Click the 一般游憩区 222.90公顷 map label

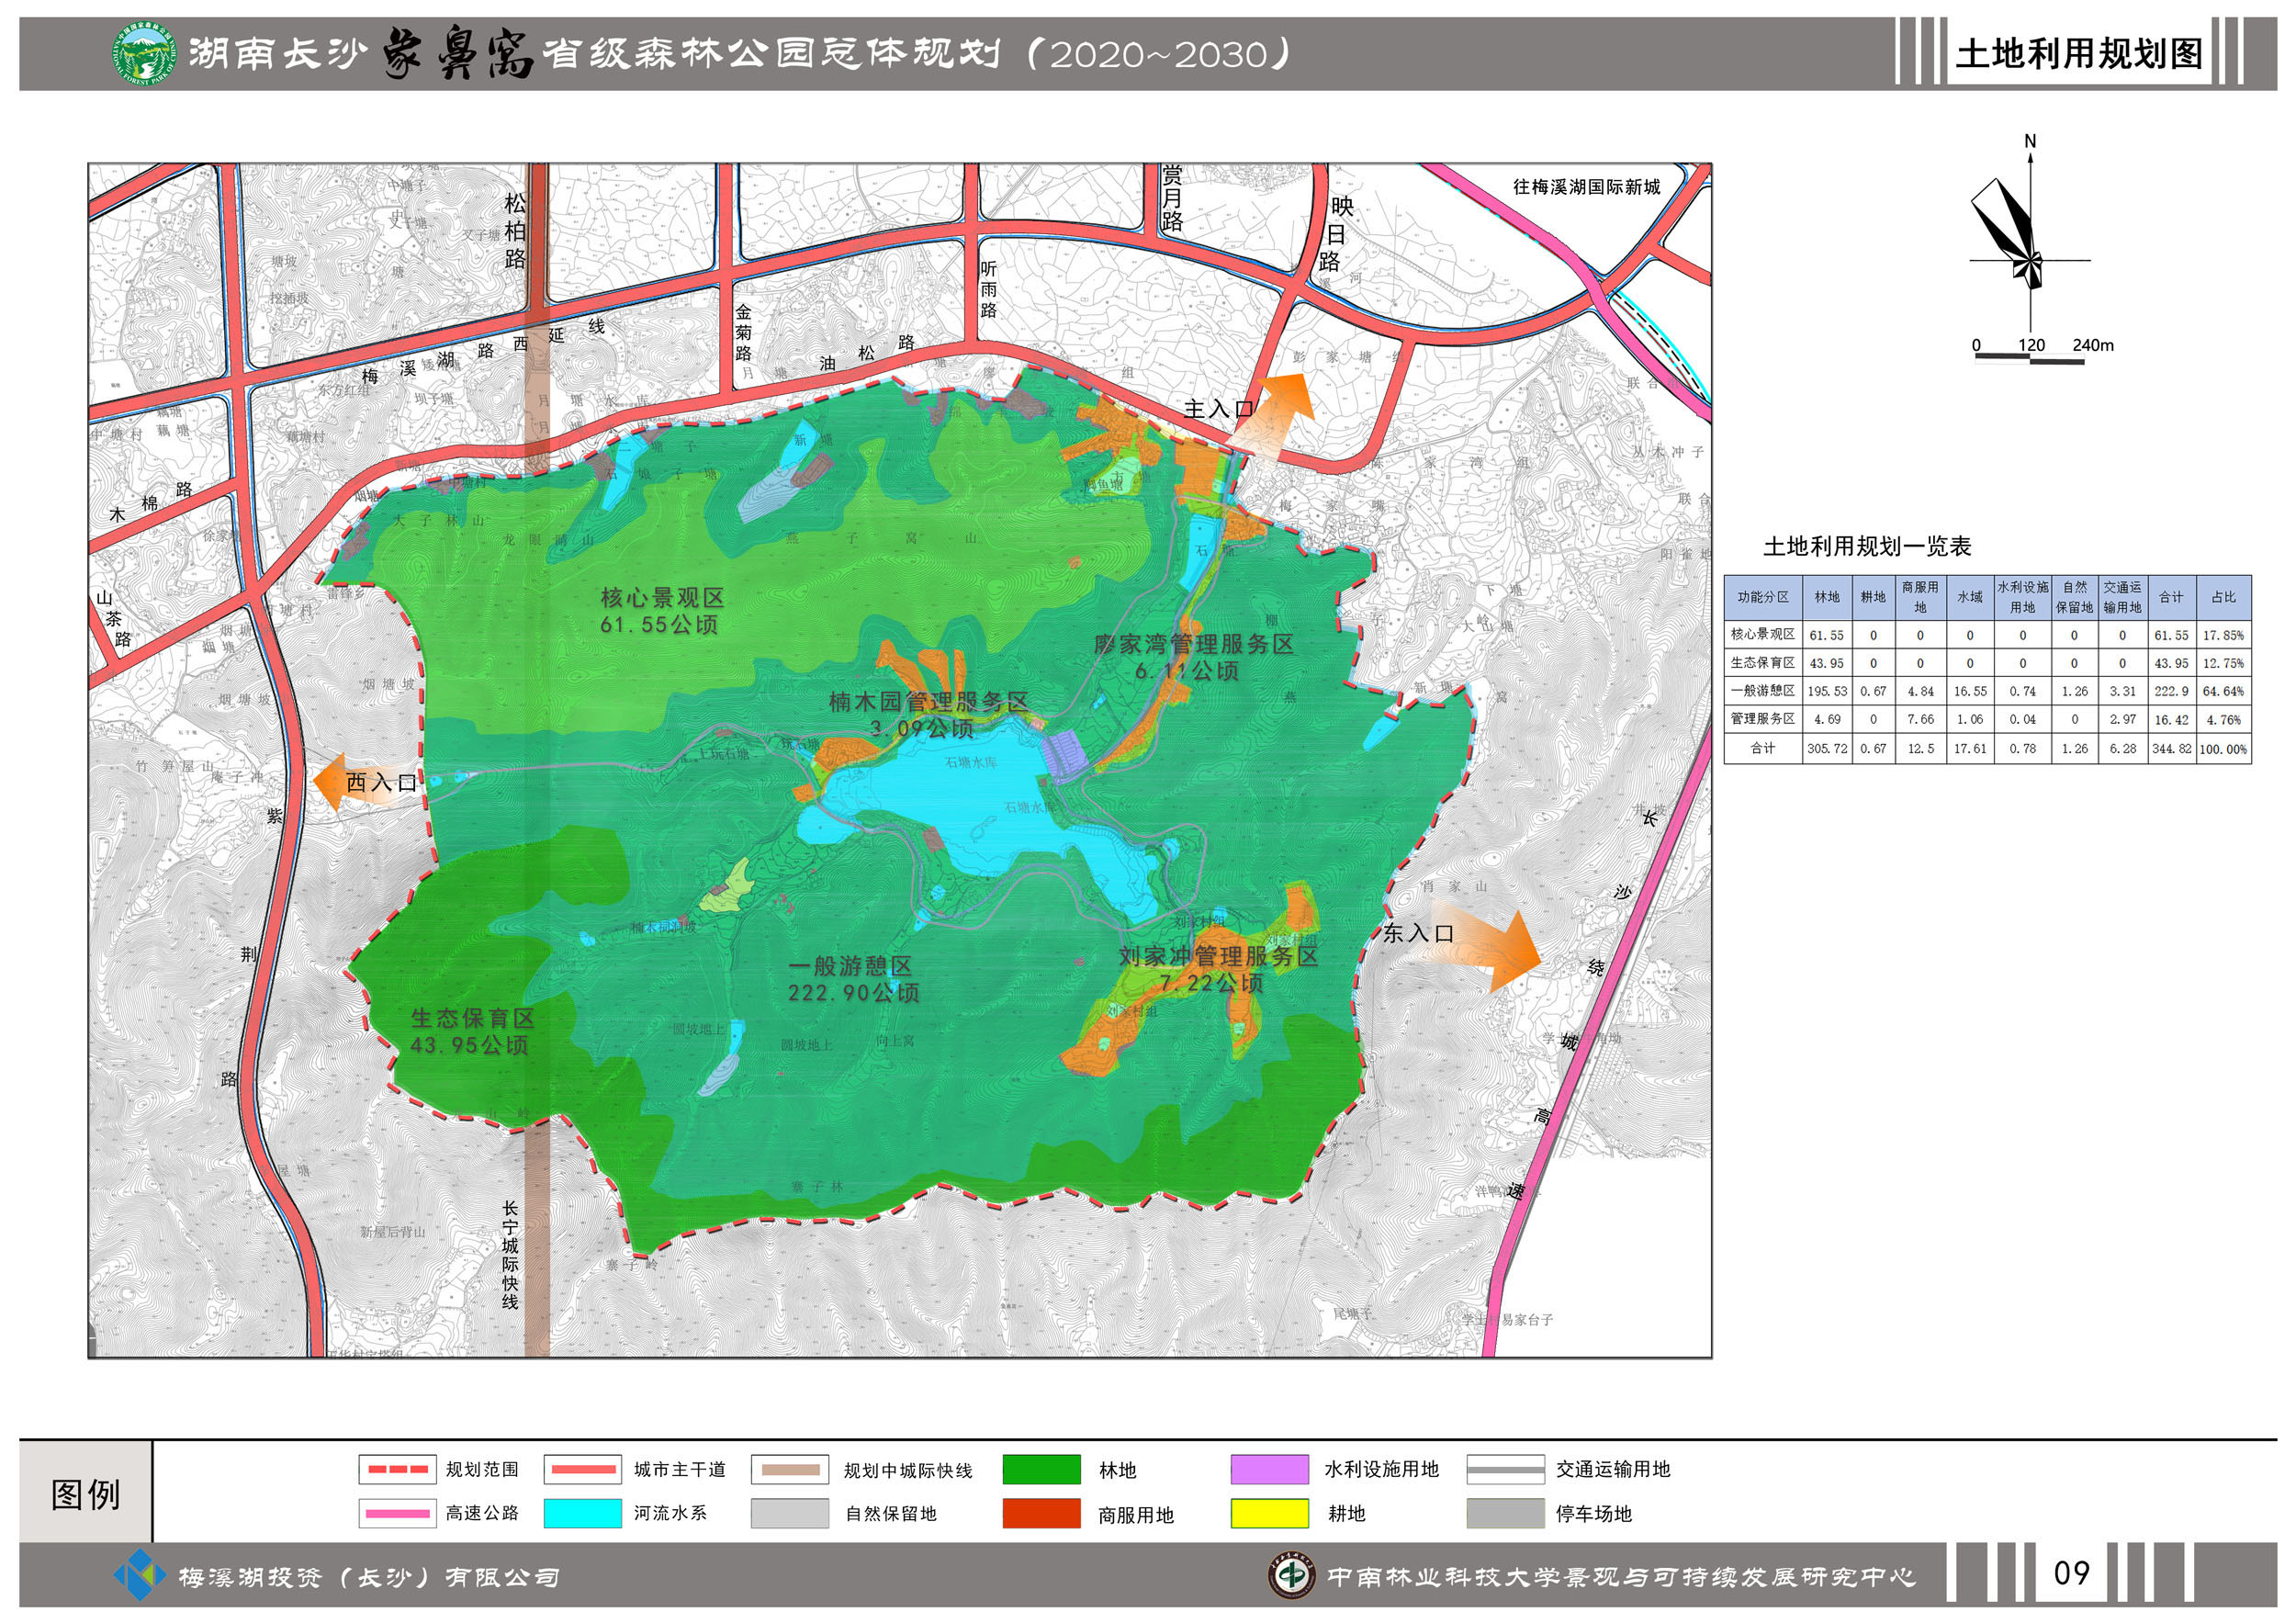click(x=852, y=979)
